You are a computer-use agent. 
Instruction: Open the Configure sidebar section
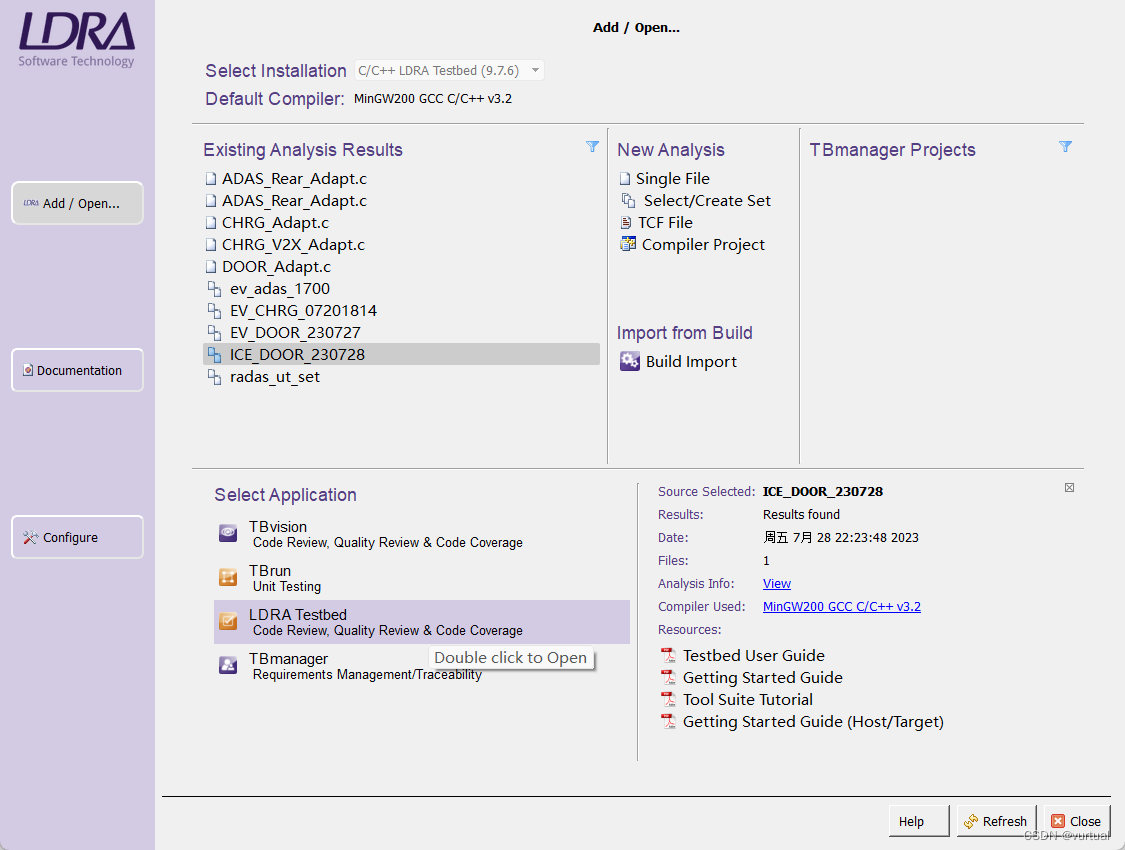point(77,537)
